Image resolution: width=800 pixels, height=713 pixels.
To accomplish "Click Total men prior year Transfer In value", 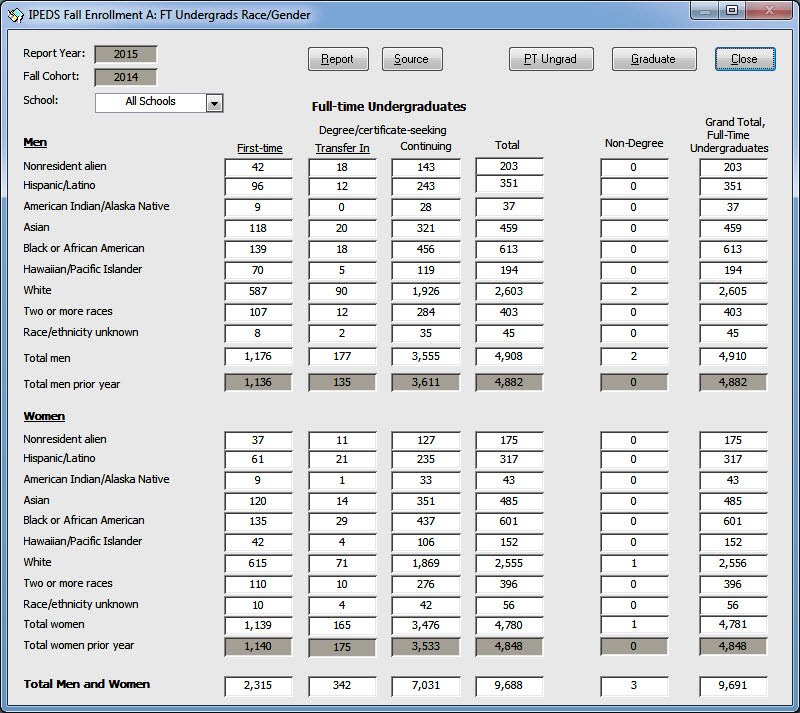I will [x=342, y=382].
